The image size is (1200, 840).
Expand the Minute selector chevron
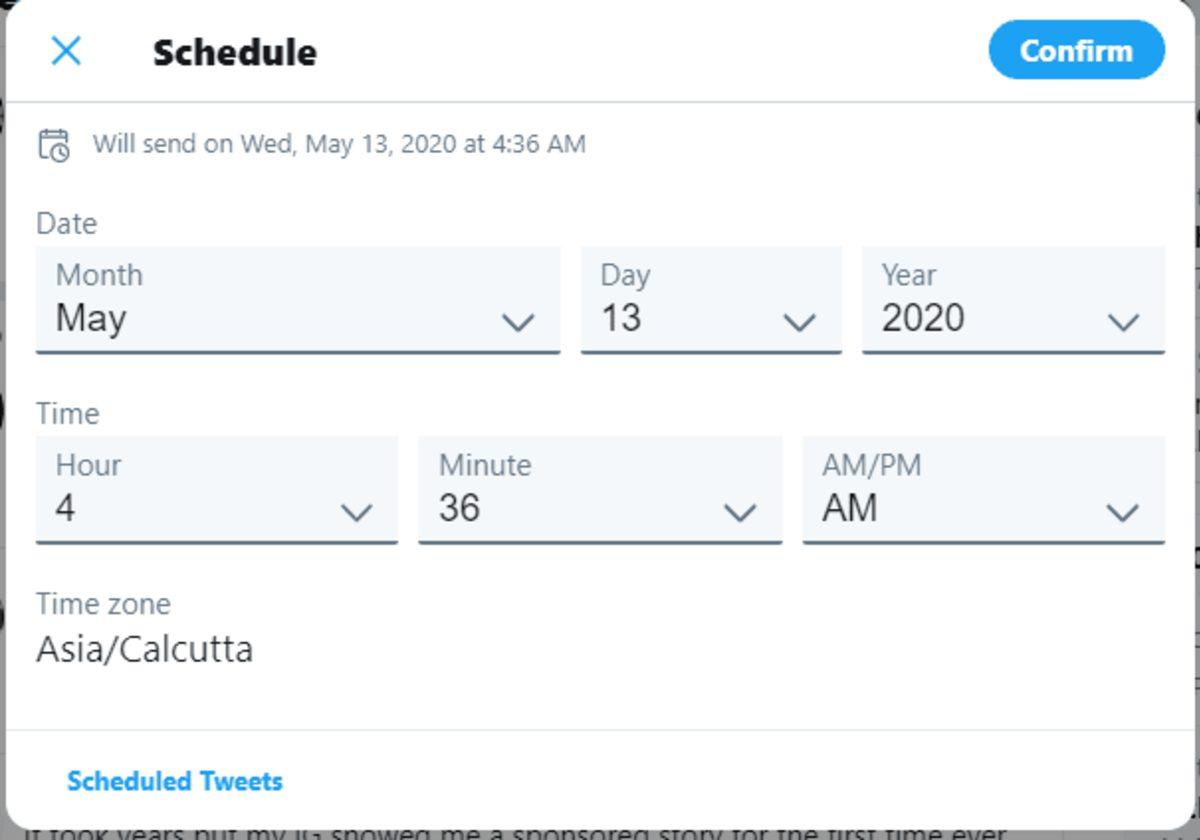tap(740, 512)
